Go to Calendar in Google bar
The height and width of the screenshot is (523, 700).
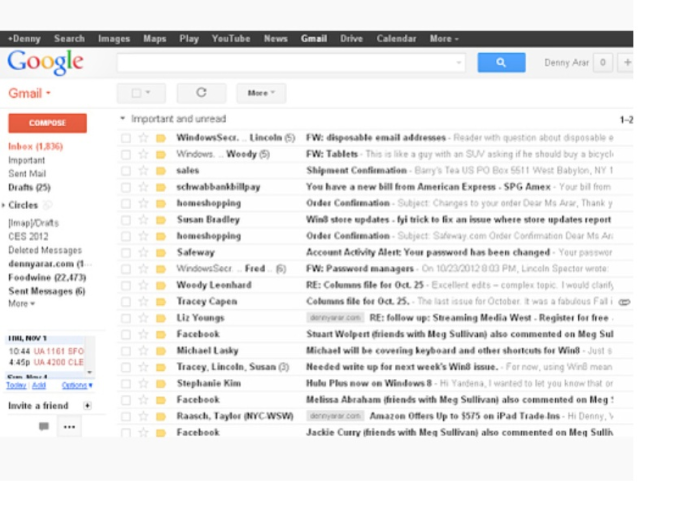[396, 39]
